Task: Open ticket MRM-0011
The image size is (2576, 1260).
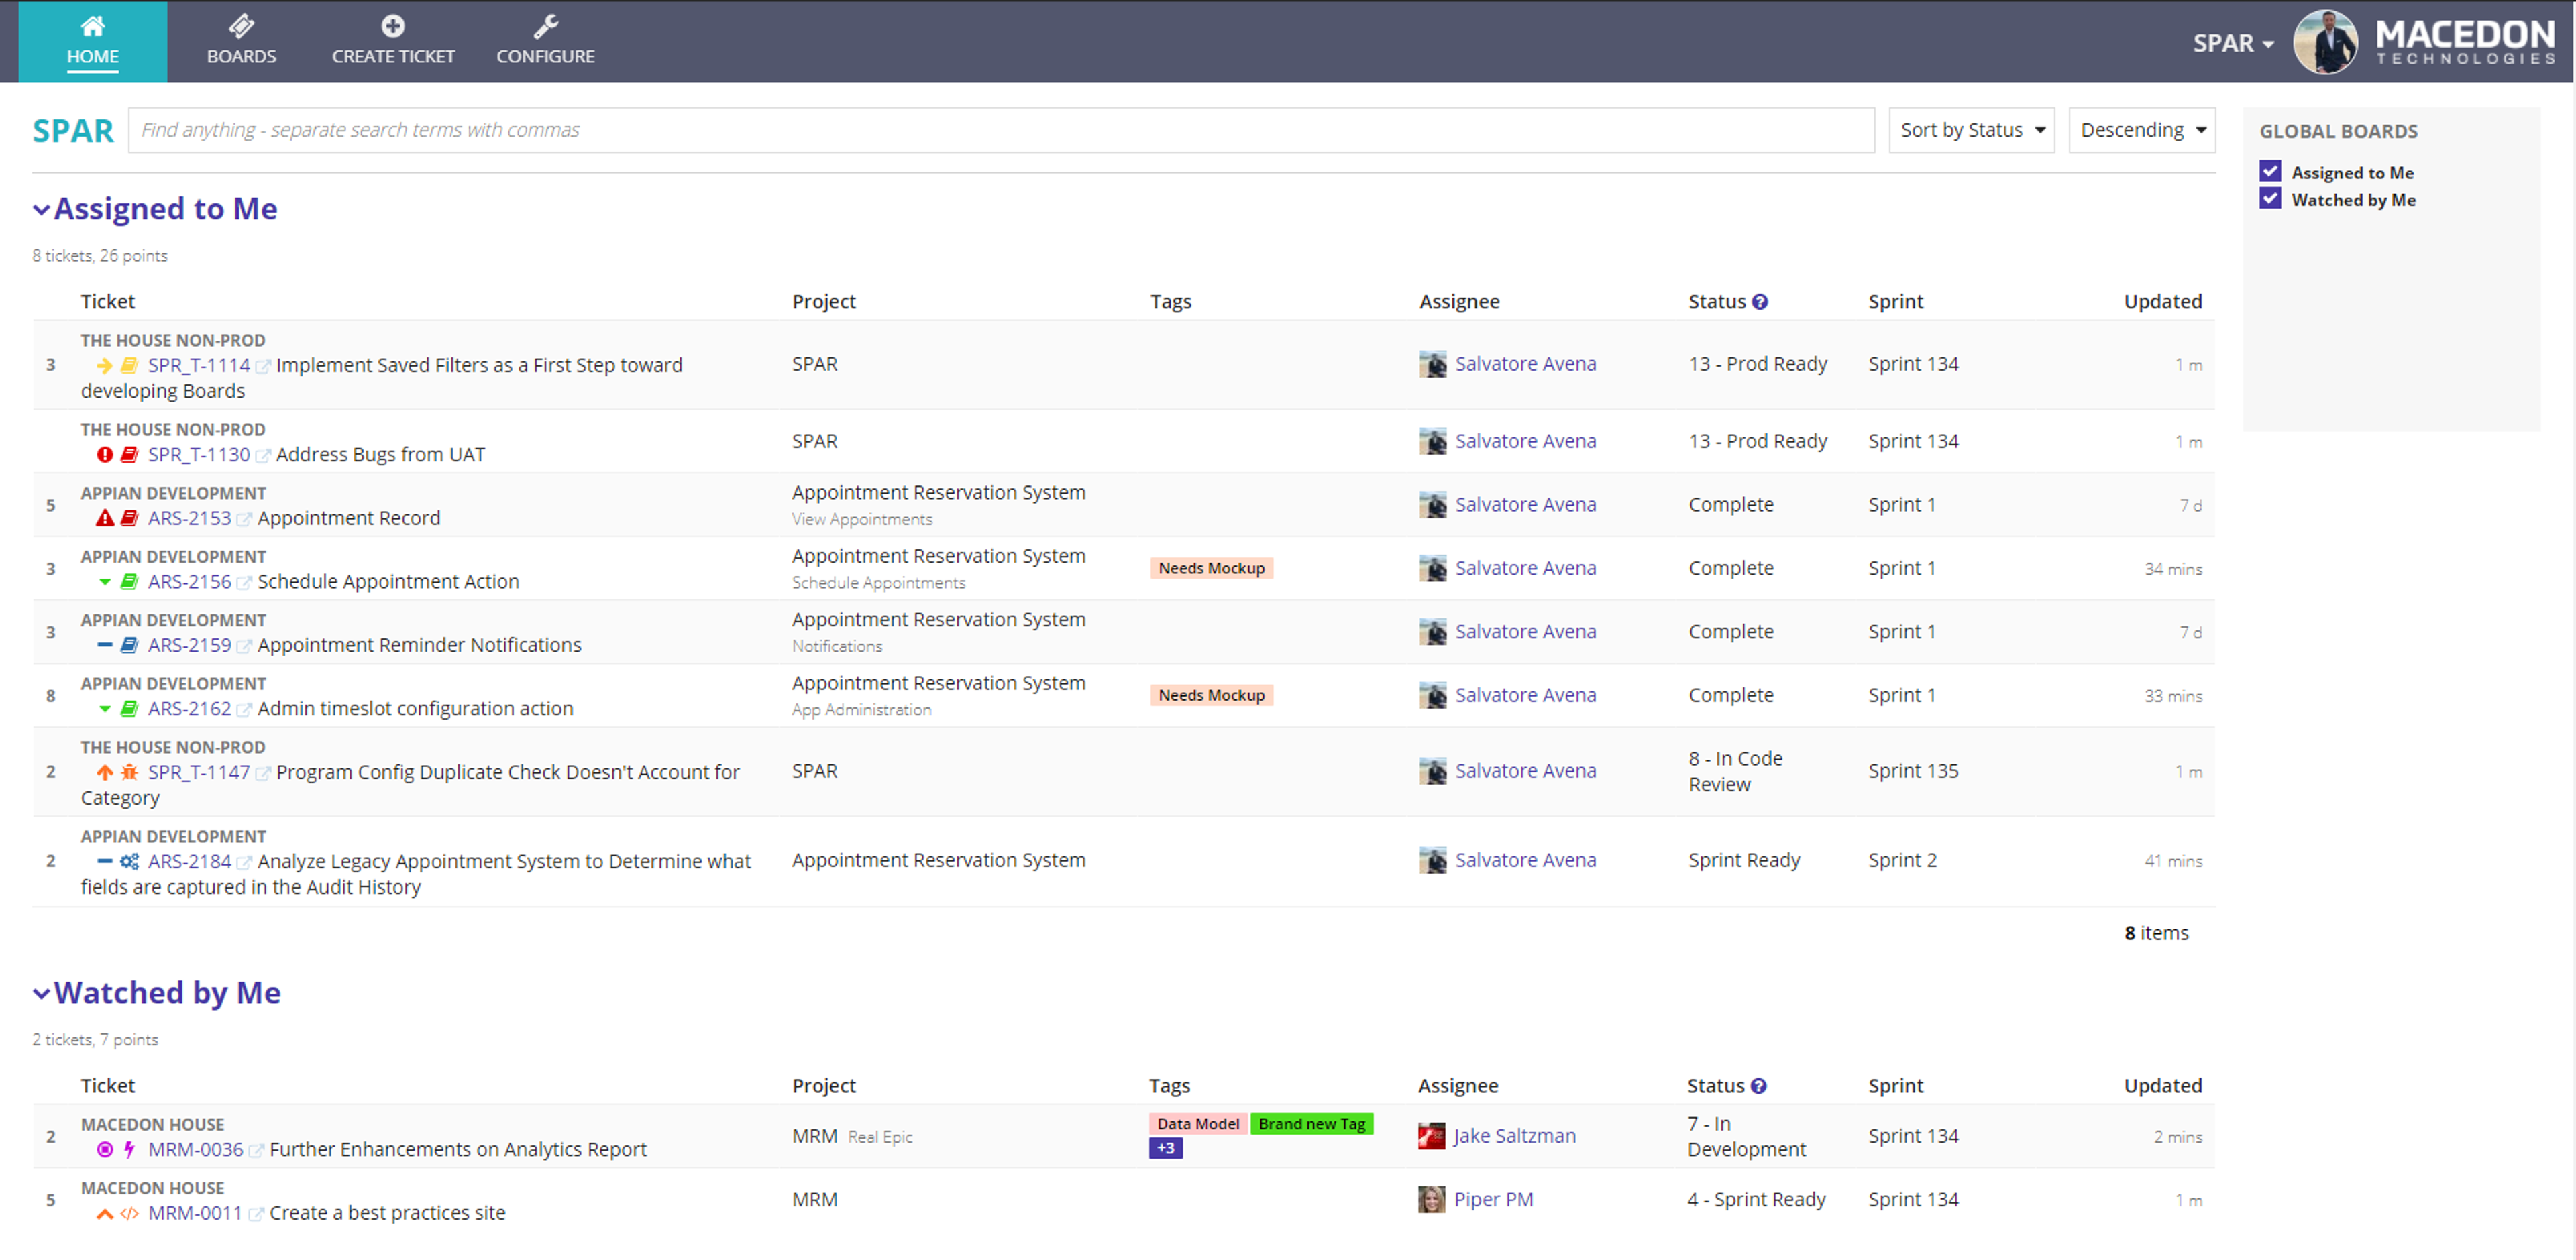Action: [x=195, y=1213]
